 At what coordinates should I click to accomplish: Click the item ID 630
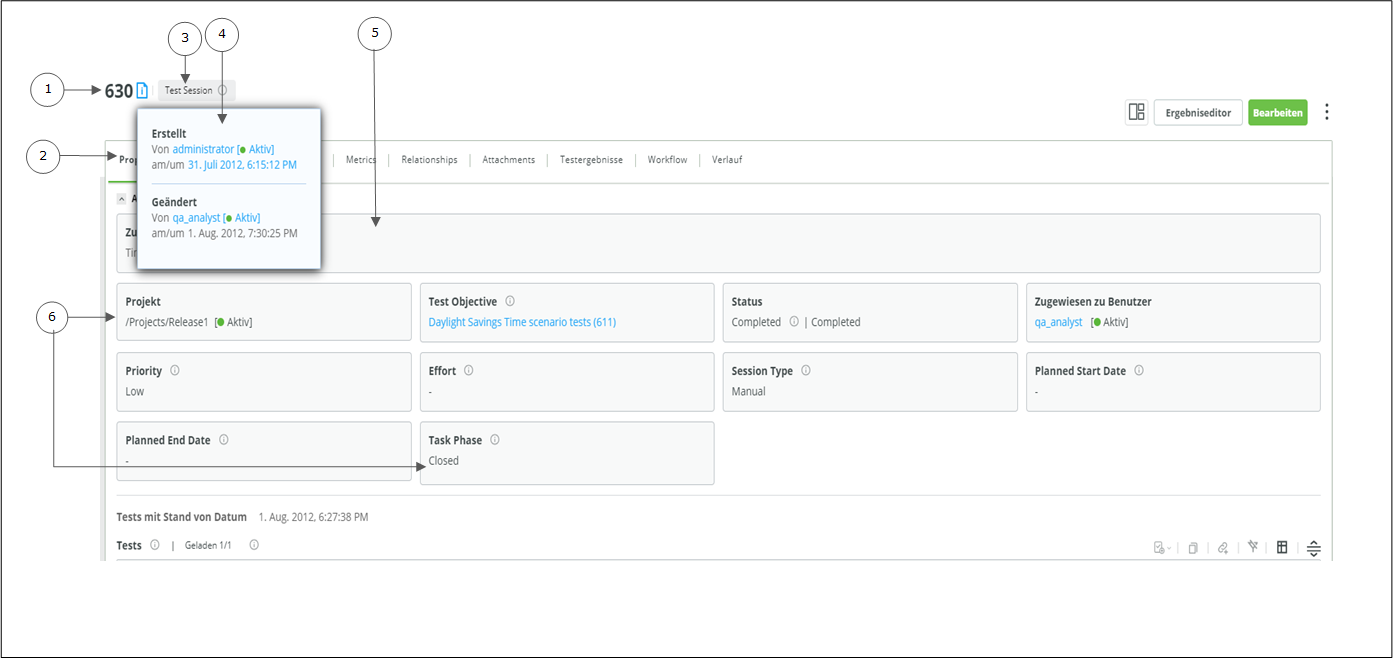(119, 91)
